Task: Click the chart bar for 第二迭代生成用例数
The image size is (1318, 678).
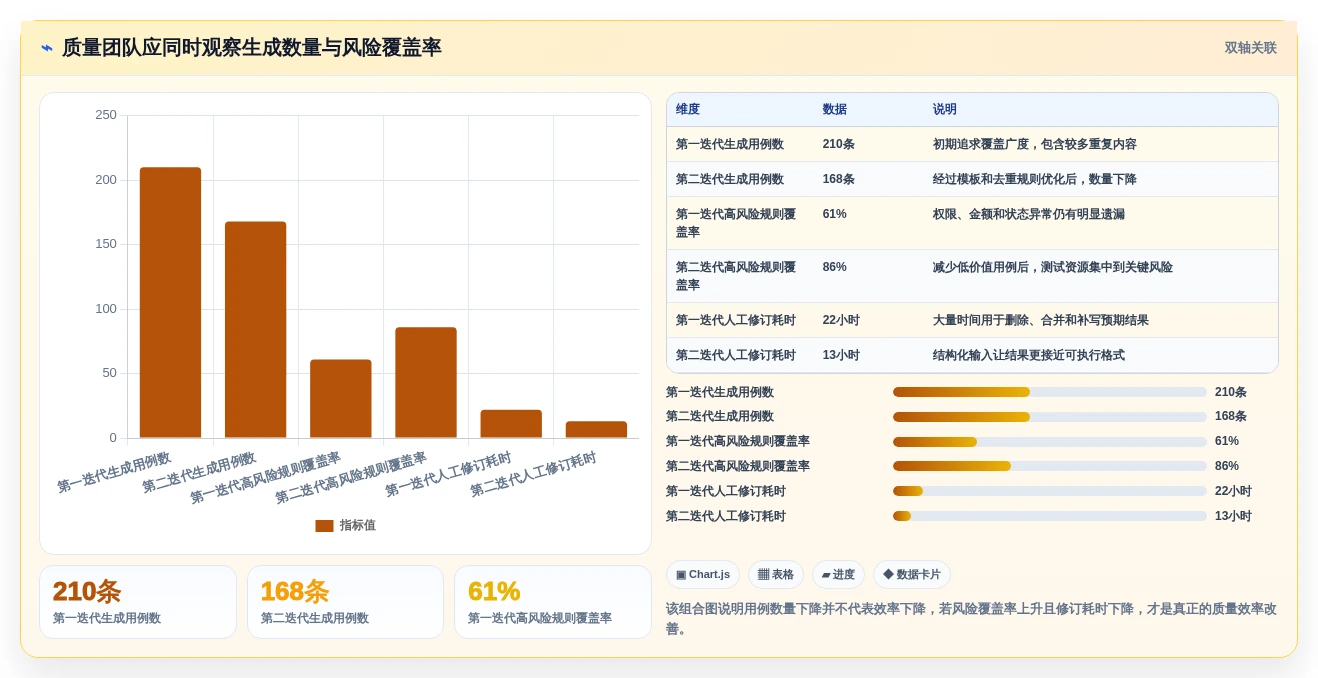Action: 255,330
